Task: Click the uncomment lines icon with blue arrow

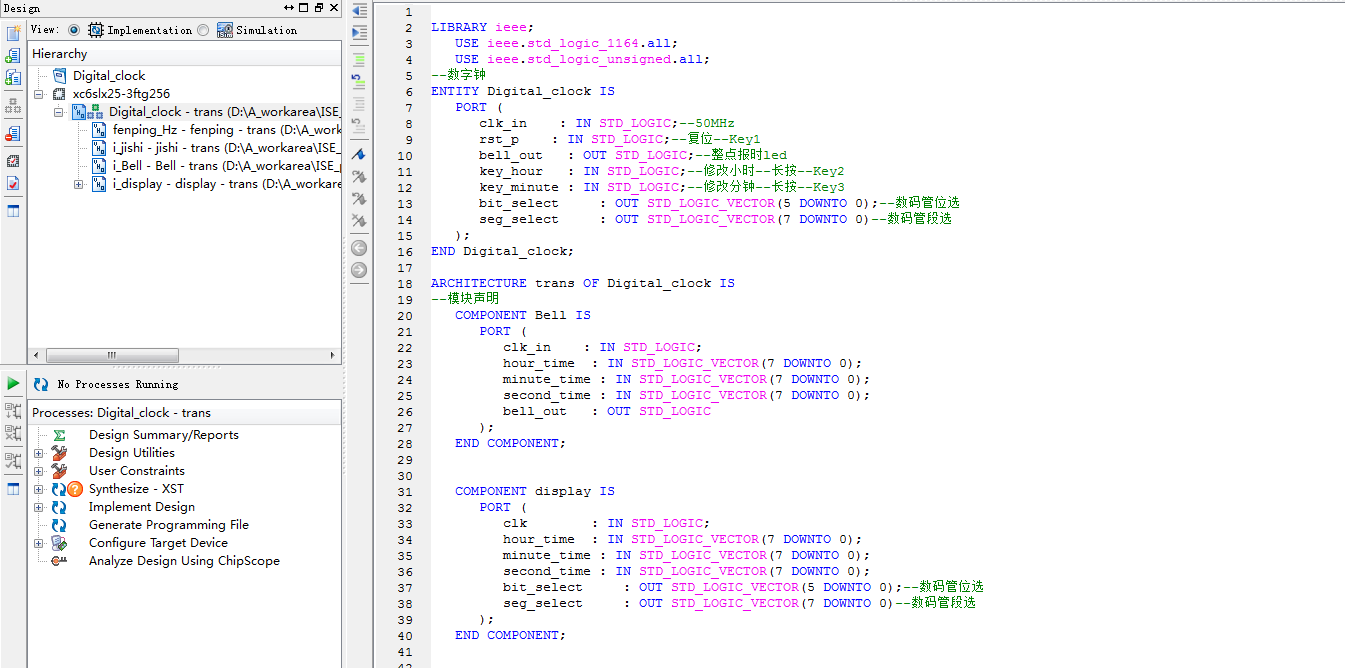Action: (x=359, y=77)
